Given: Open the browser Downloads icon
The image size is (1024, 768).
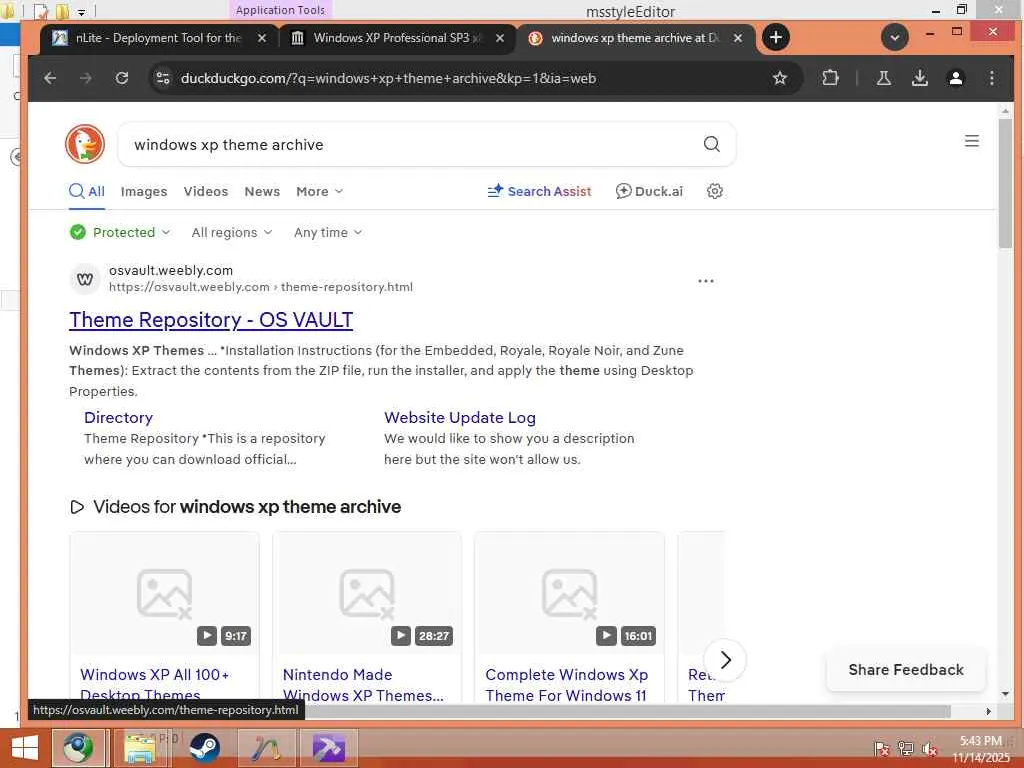Looking at the screenshot, I should pyautogui.click(x=920, y=78).
